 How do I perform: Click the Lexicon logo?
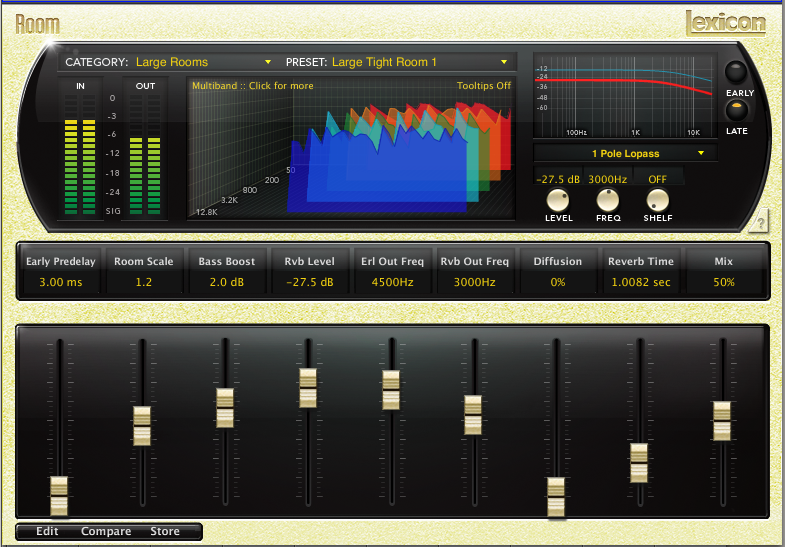pos(726,23)
